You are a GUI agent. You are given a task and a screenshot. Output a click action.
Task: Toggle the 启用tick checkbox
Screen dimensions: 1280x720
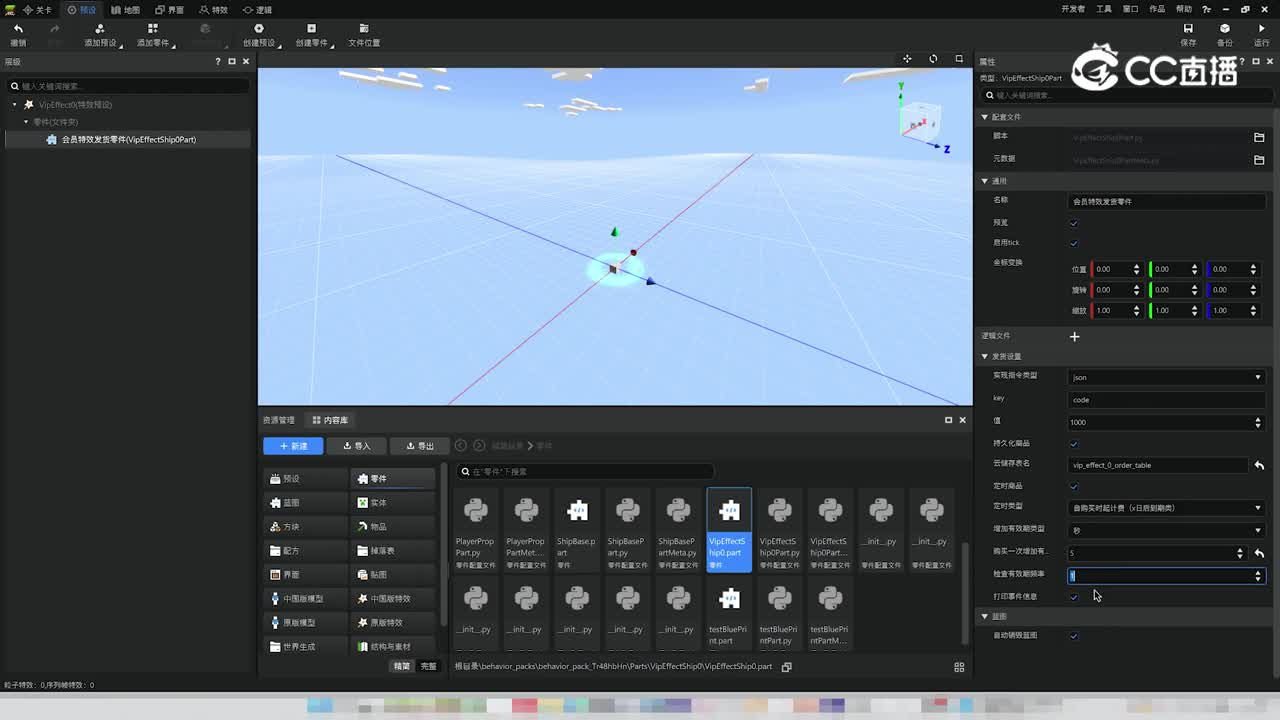click(1074, 243)
